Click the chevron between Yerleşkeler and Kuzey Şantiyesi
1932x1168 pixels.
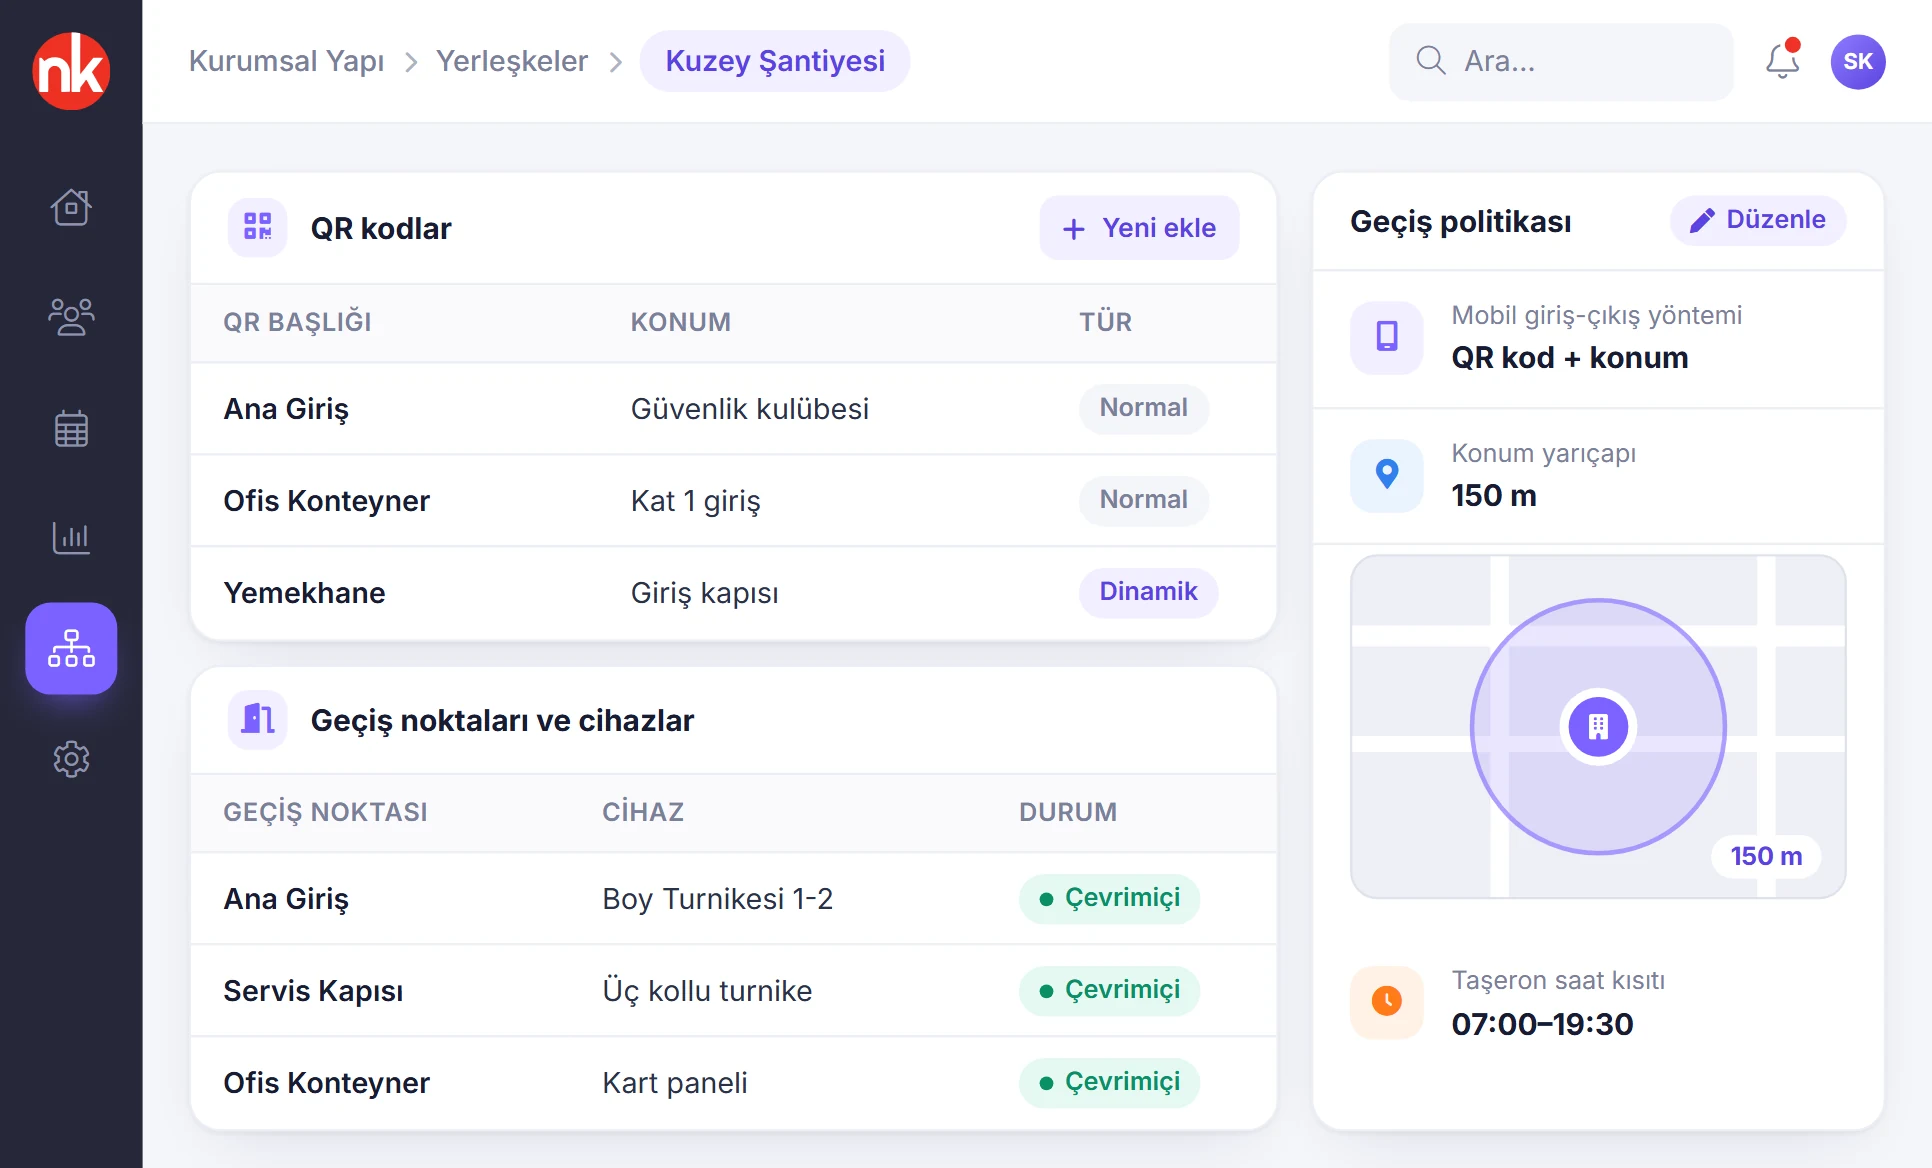pos(616,62)
